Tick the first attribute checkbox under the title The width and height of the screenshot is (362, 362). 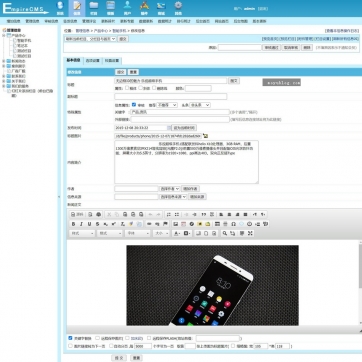coord(127,88)
